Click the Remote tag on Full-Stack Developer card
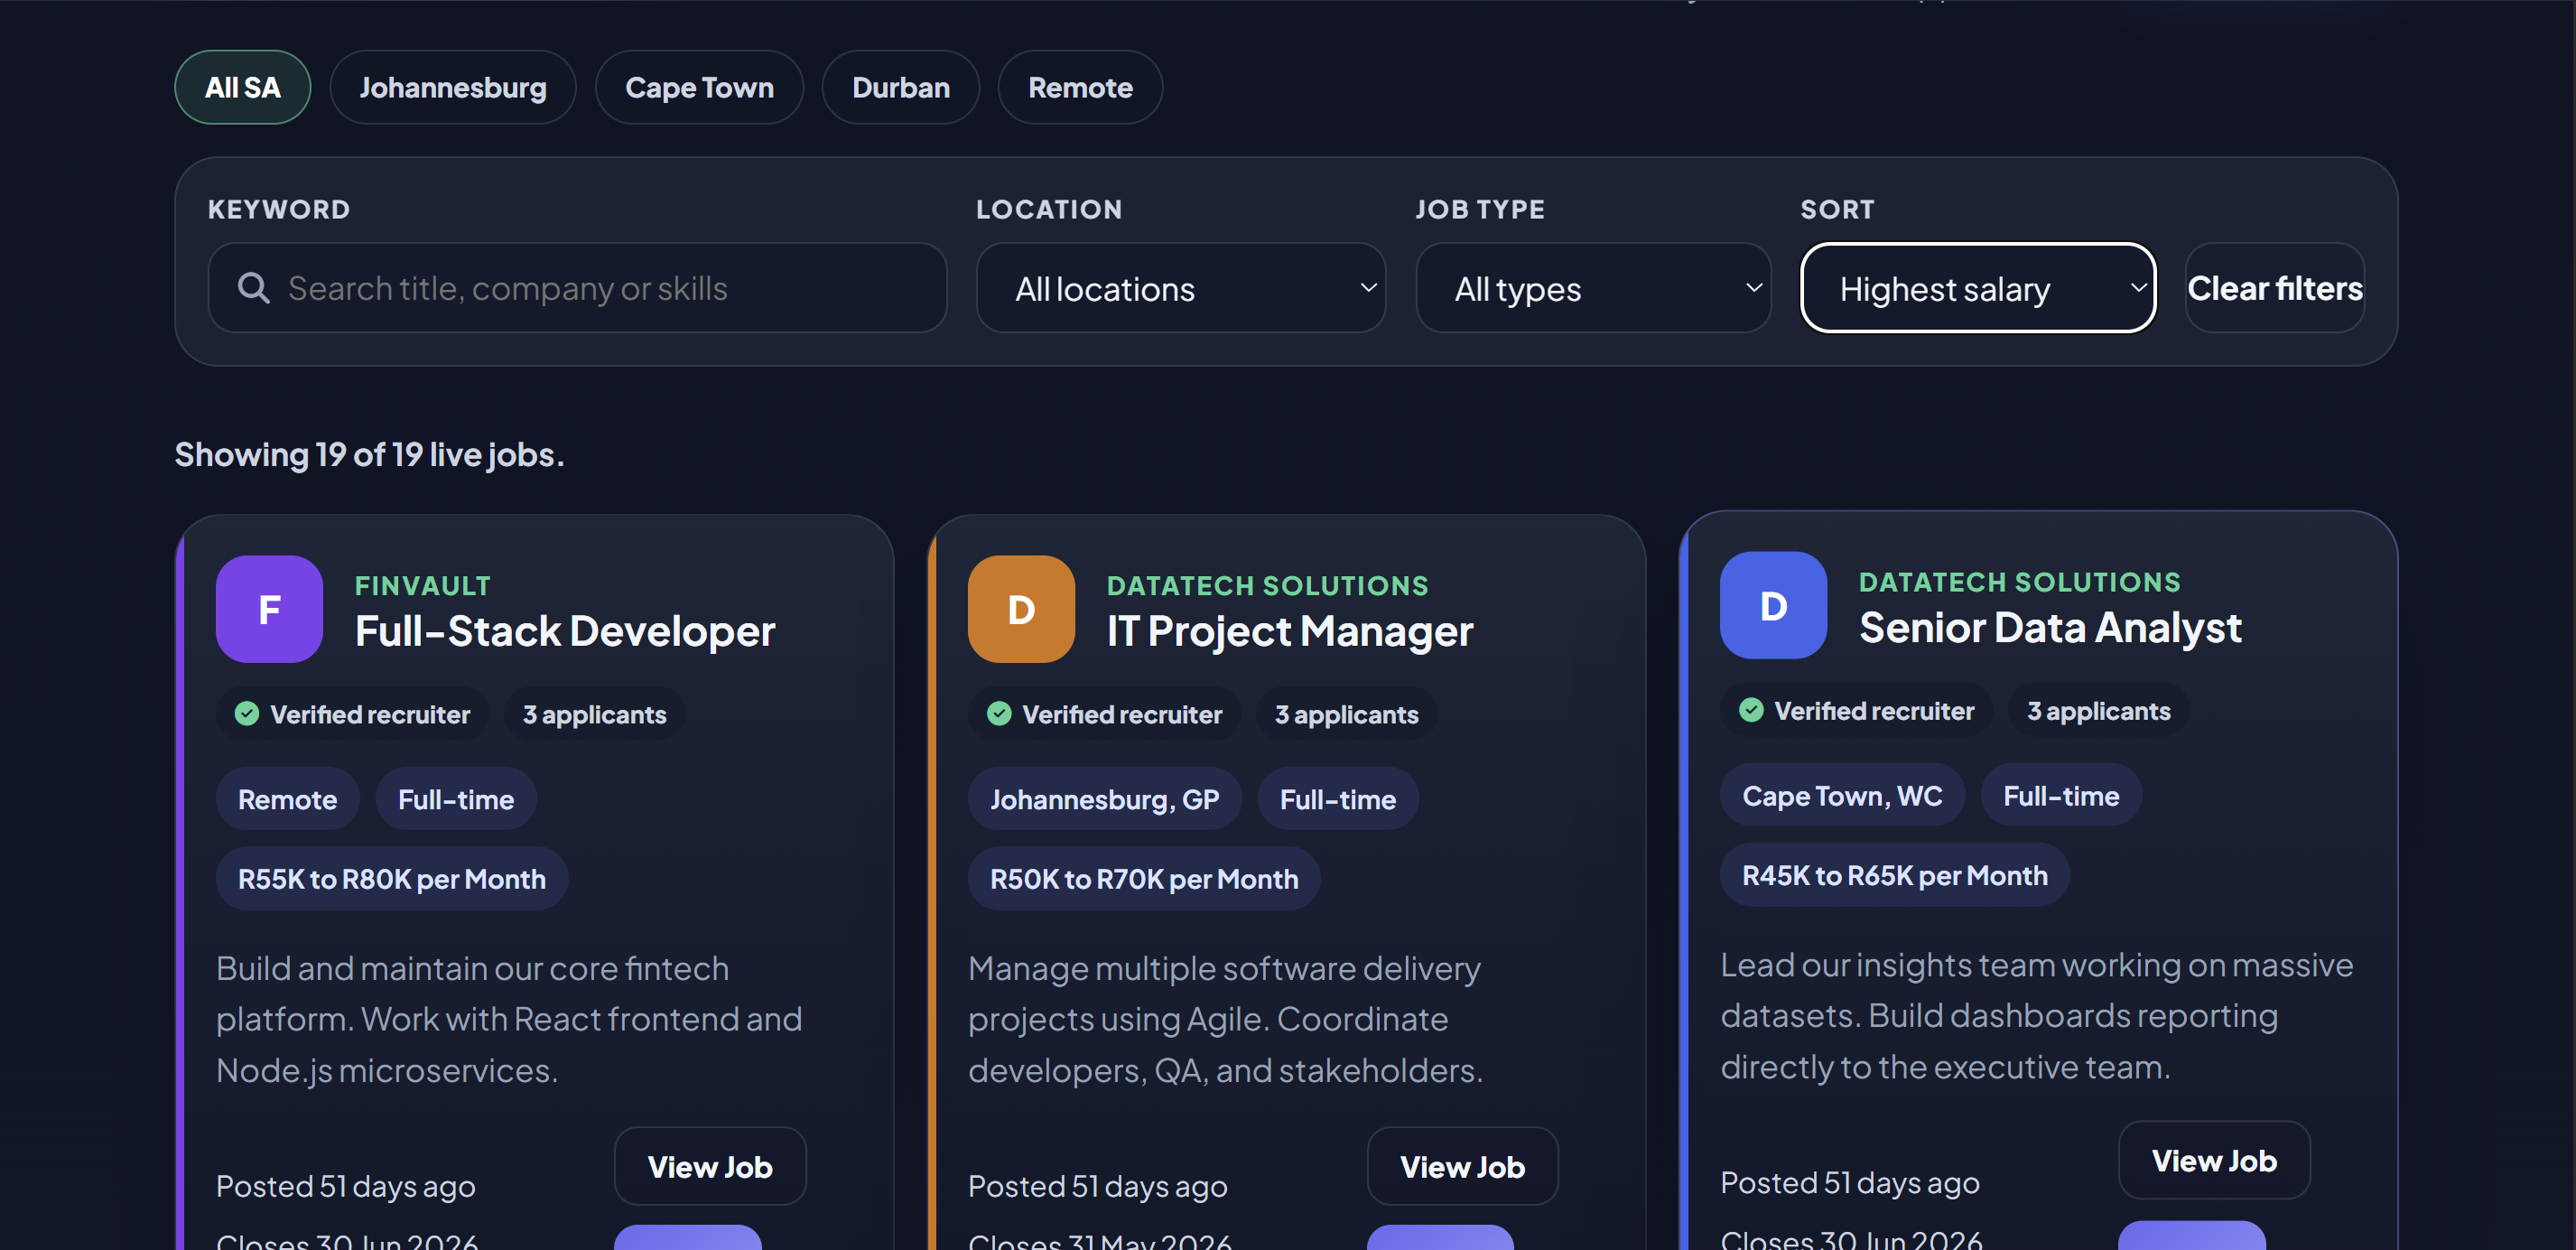This screenshot has width=2576, height=1250. point(287,799)
